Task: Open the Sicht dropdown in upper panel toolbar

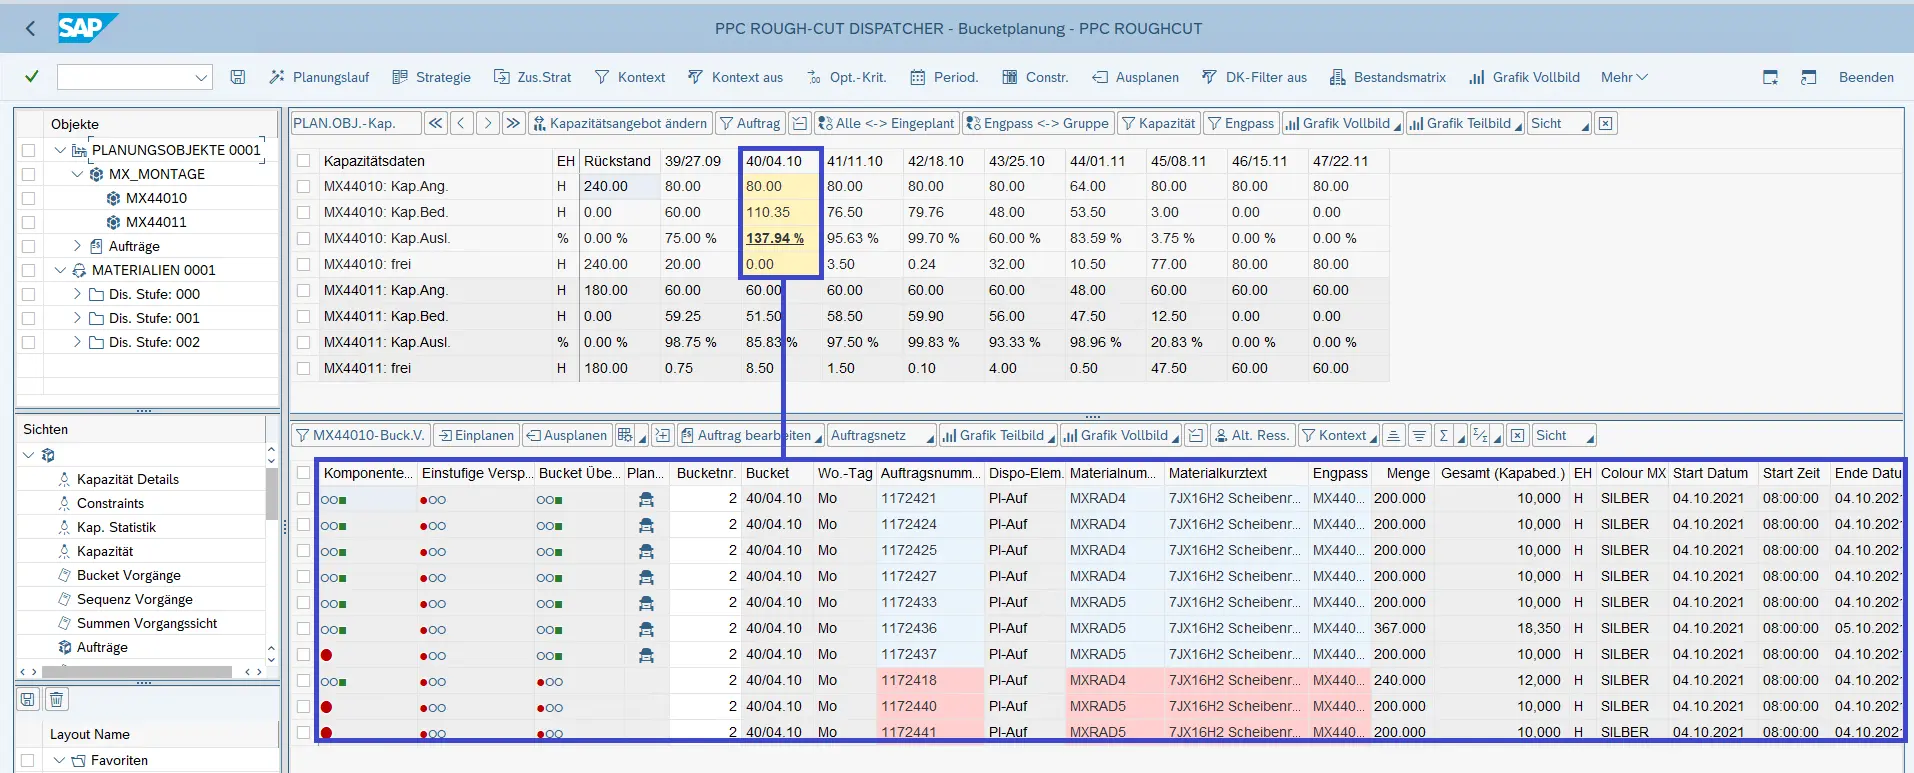Action: (1559, 123)
